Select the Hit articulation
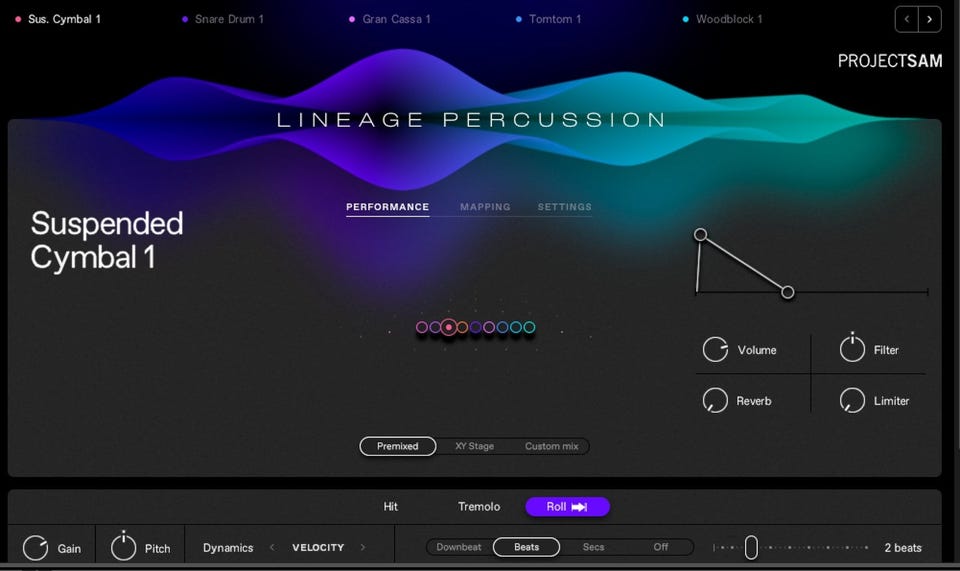 (x=391, y=507)
